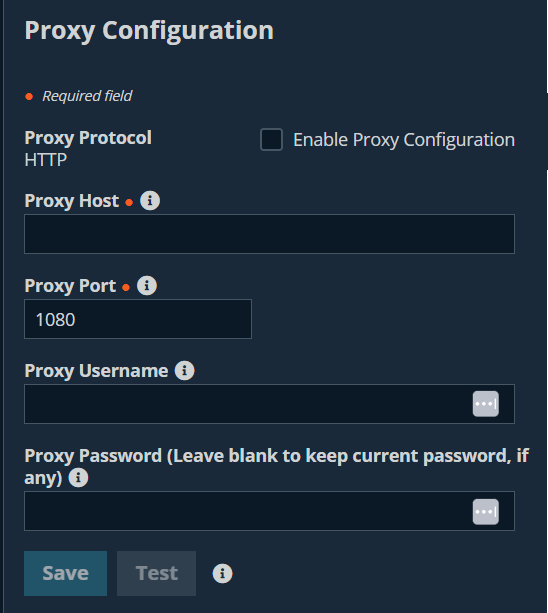Click the Test button
548x613 pixels.
pos(156,574)
